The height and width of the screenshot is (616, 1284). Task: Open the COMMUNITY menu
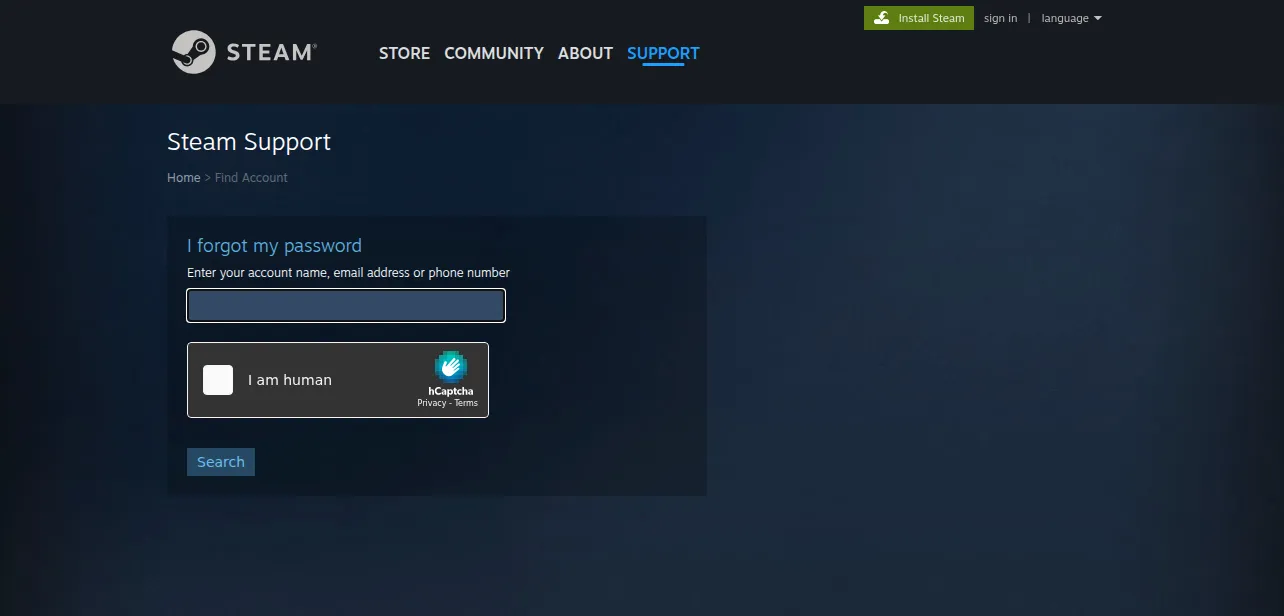[x=494, y=53]
